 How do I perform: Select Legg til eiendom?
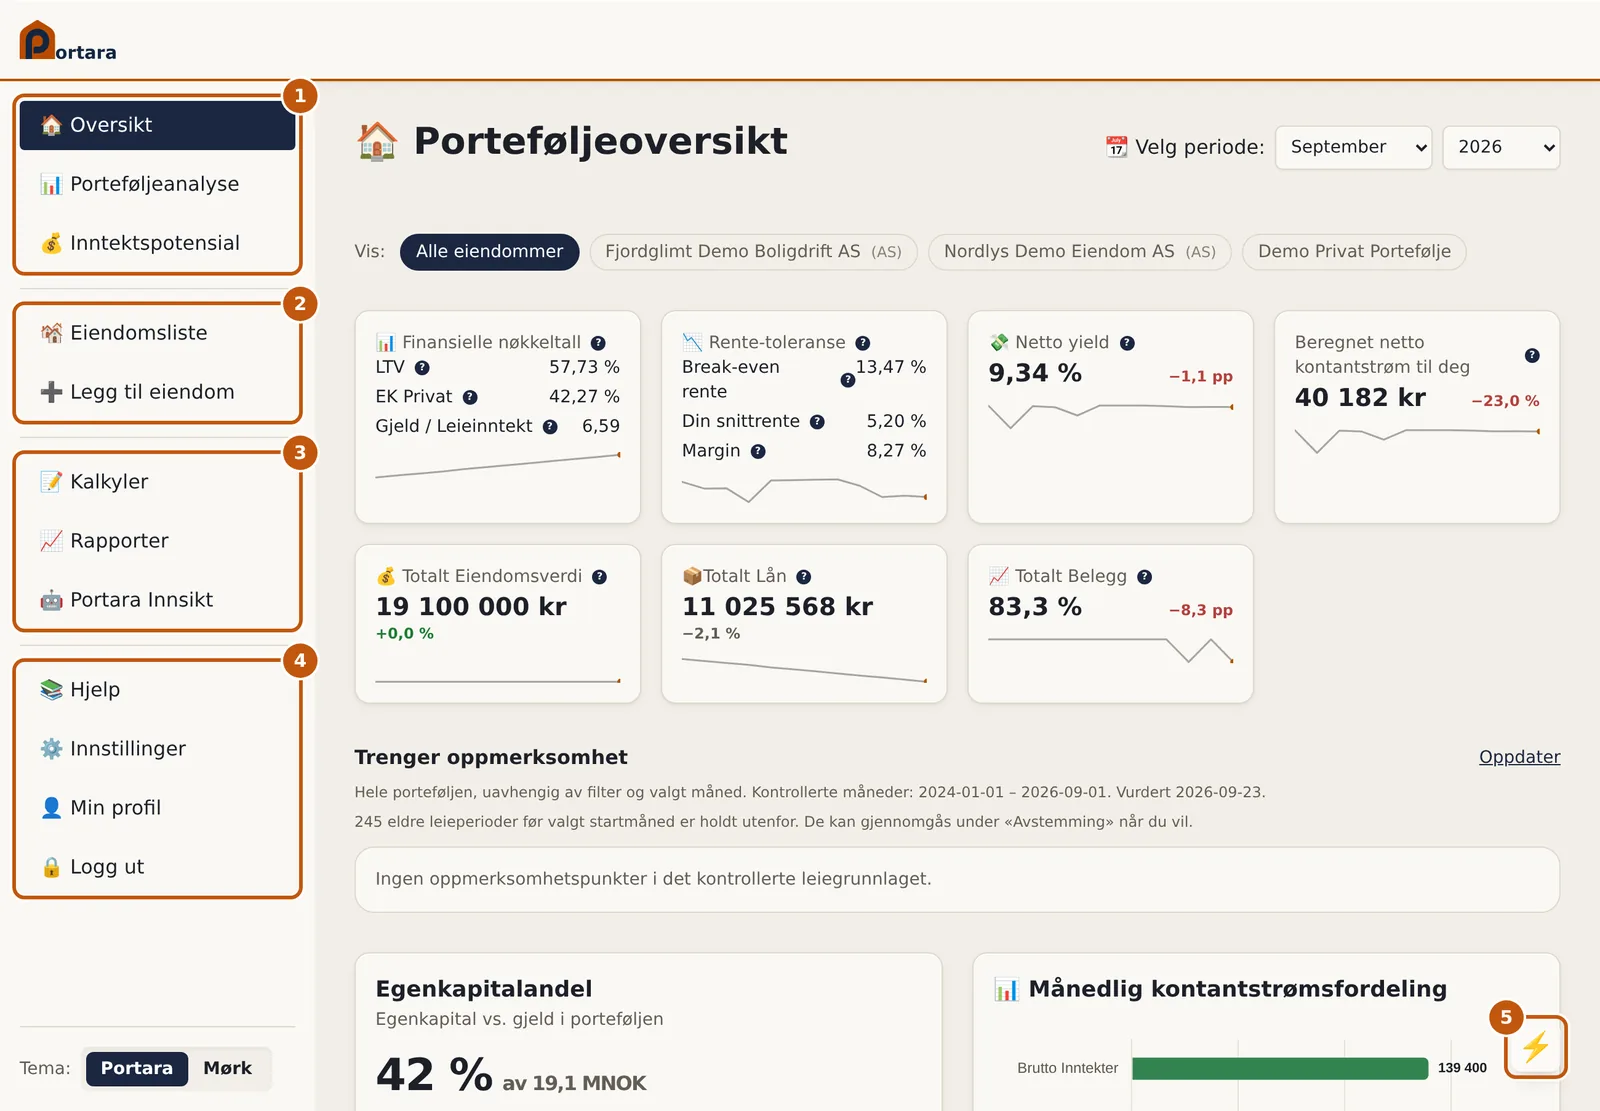coord(157,392)
